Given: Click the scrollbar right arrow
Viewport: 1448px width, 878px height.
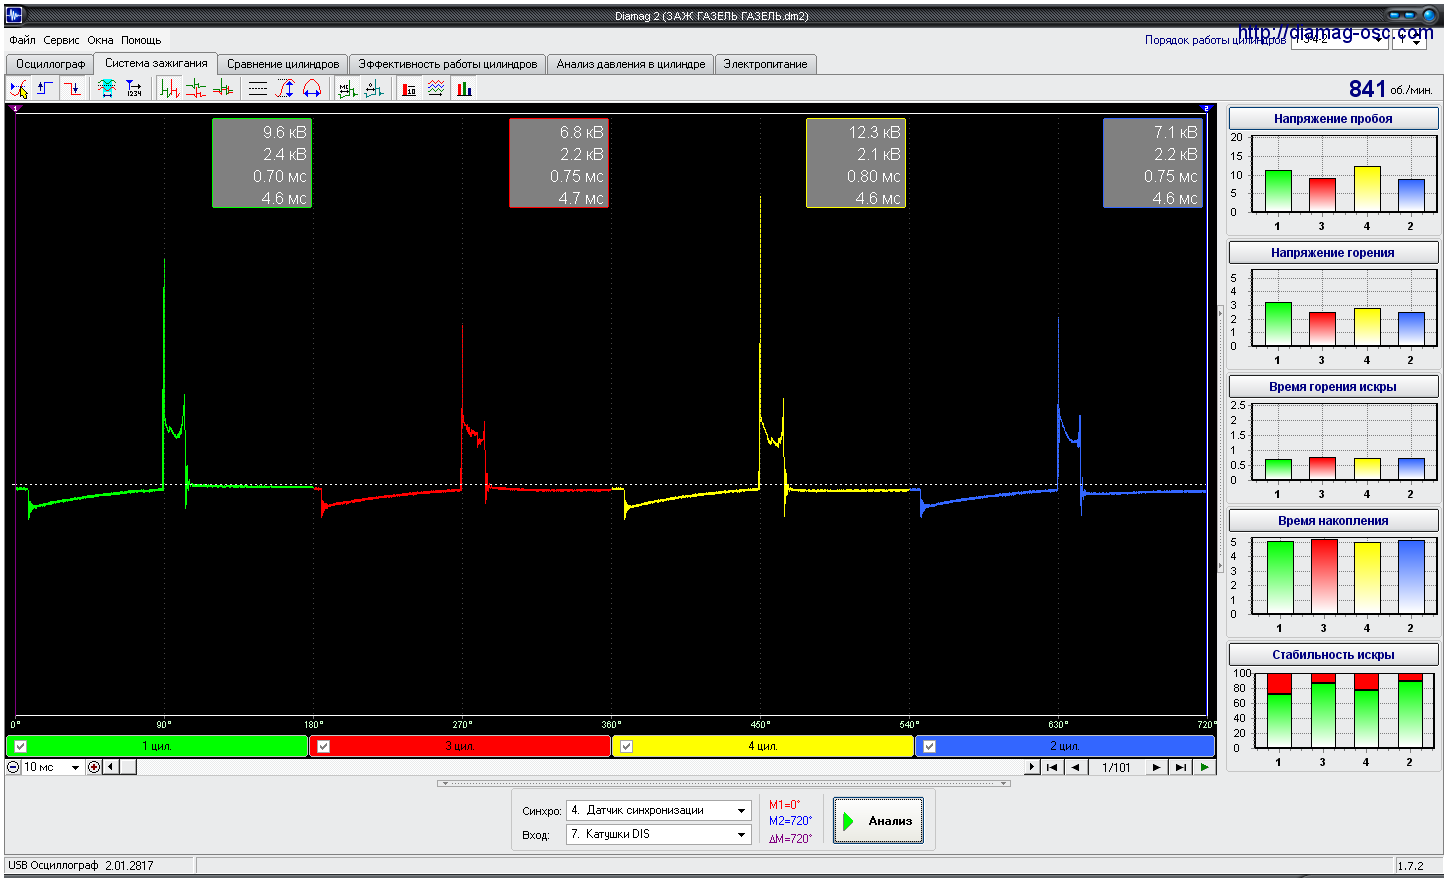Looking at the screenshot, I should (1032, 767).
